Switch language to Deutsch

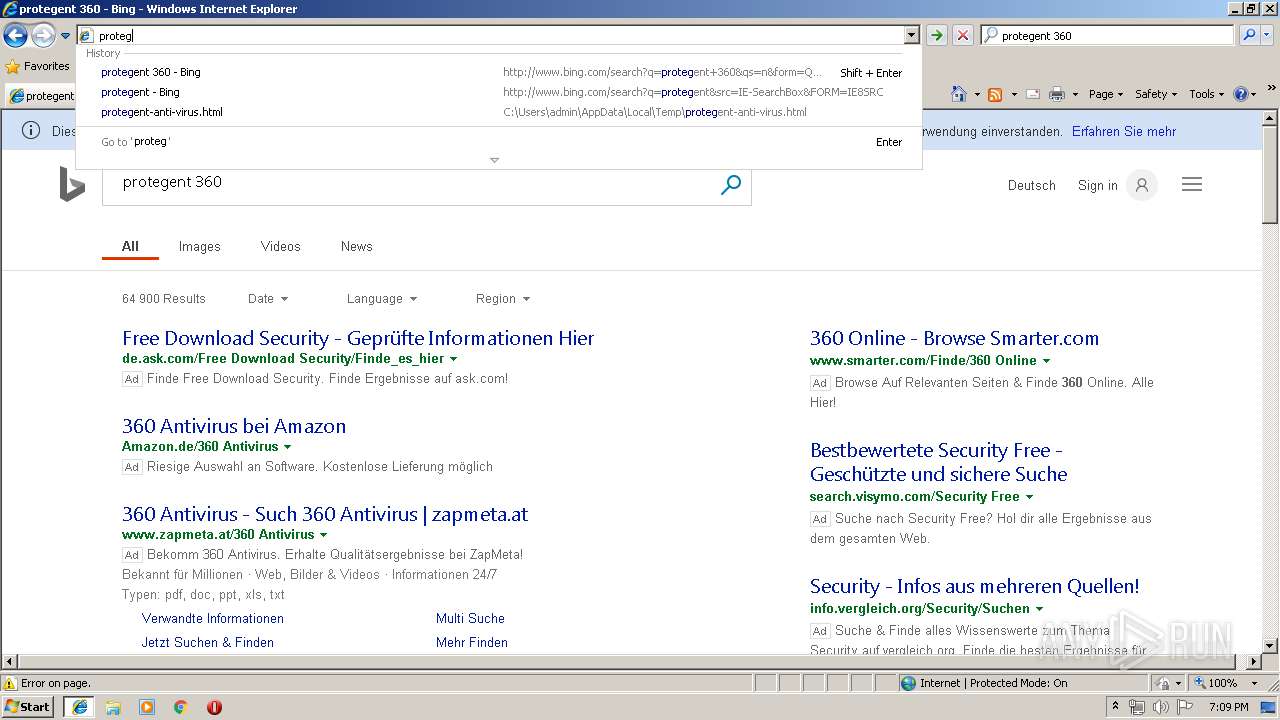[x=1032, y=185]
